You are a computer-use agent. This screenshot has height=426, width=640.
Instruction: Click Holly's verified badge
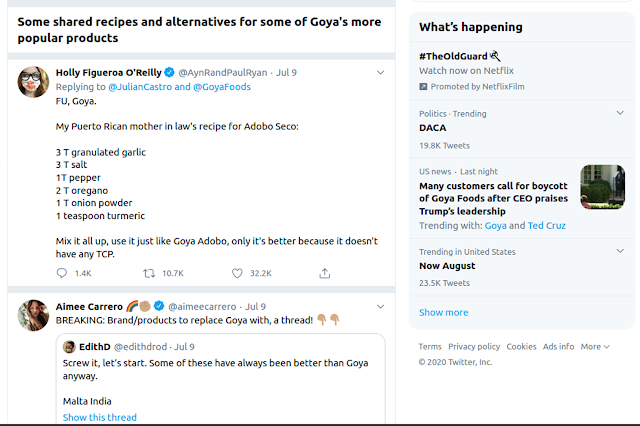click(x=170, y=73)
